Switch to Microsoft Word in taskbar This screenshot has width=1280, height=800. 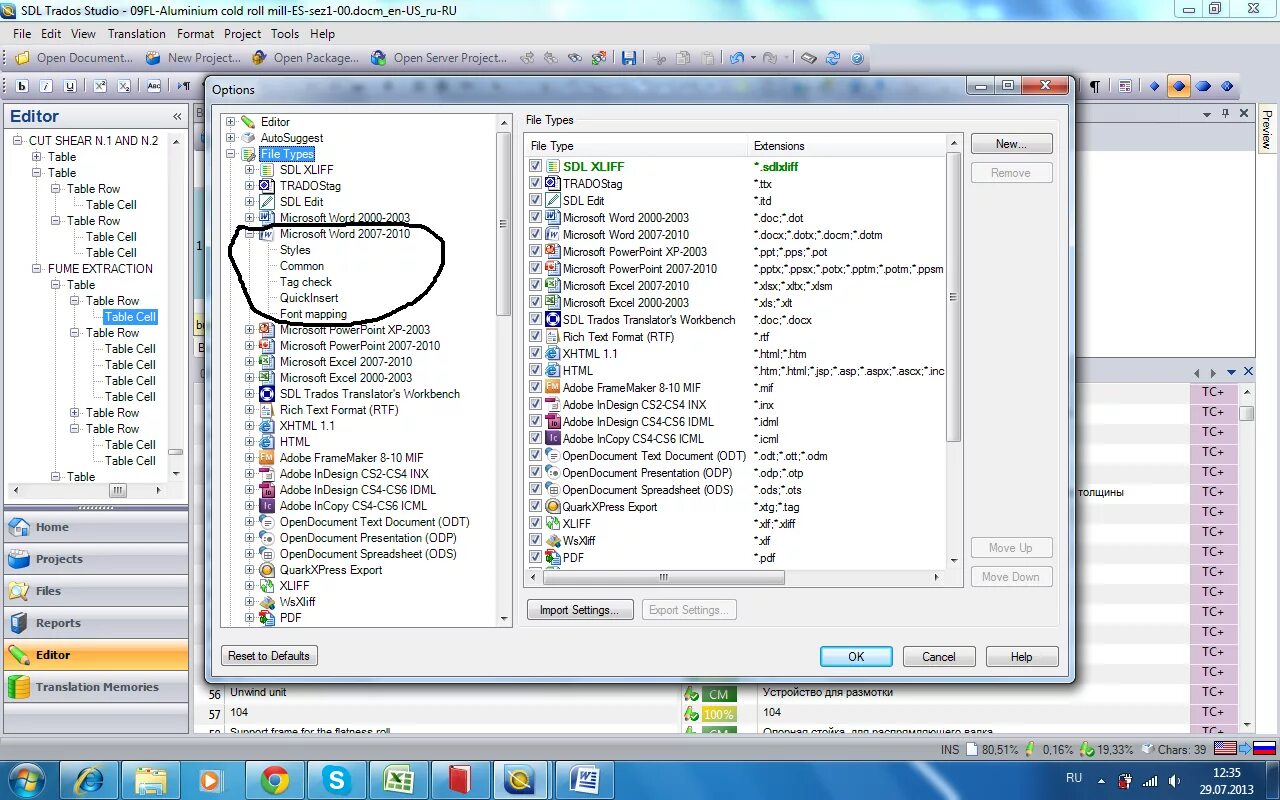point(584,779)
